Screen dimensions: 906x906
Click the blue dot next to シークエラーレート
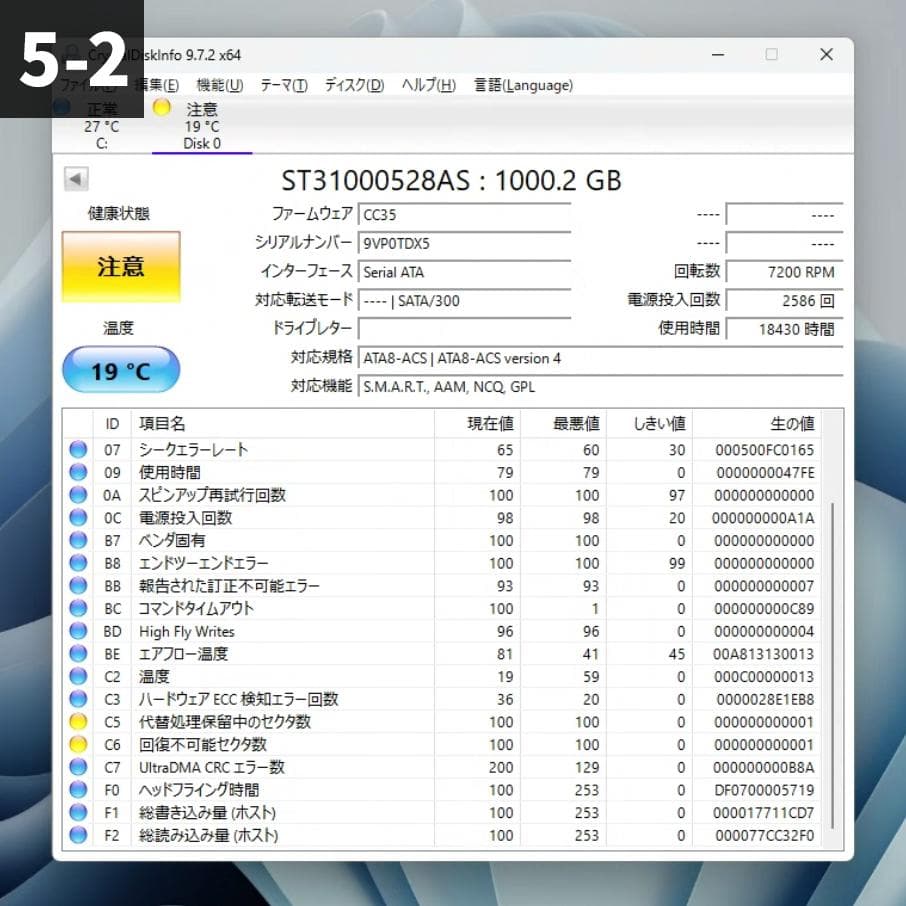(78, 449)
